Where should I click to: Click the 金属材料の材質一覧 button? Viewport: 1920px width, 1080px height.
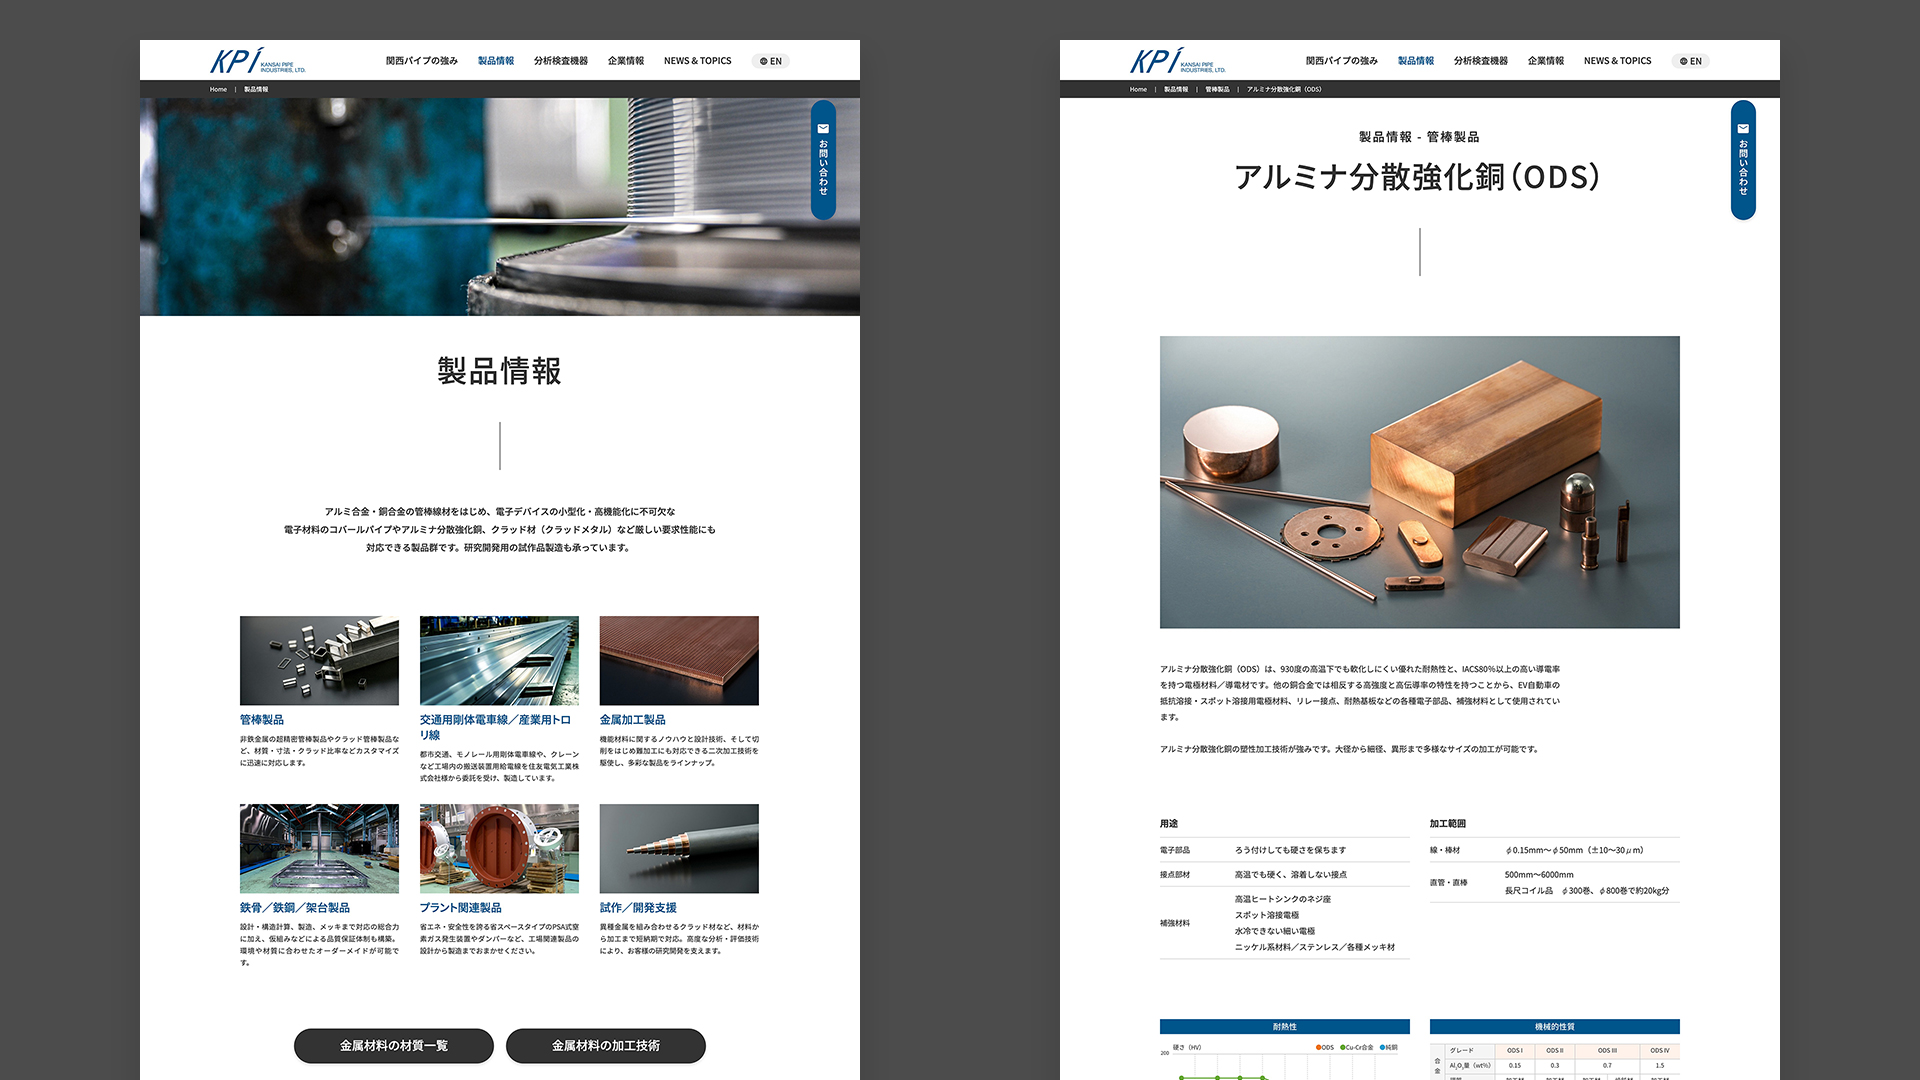(393, 1045)
